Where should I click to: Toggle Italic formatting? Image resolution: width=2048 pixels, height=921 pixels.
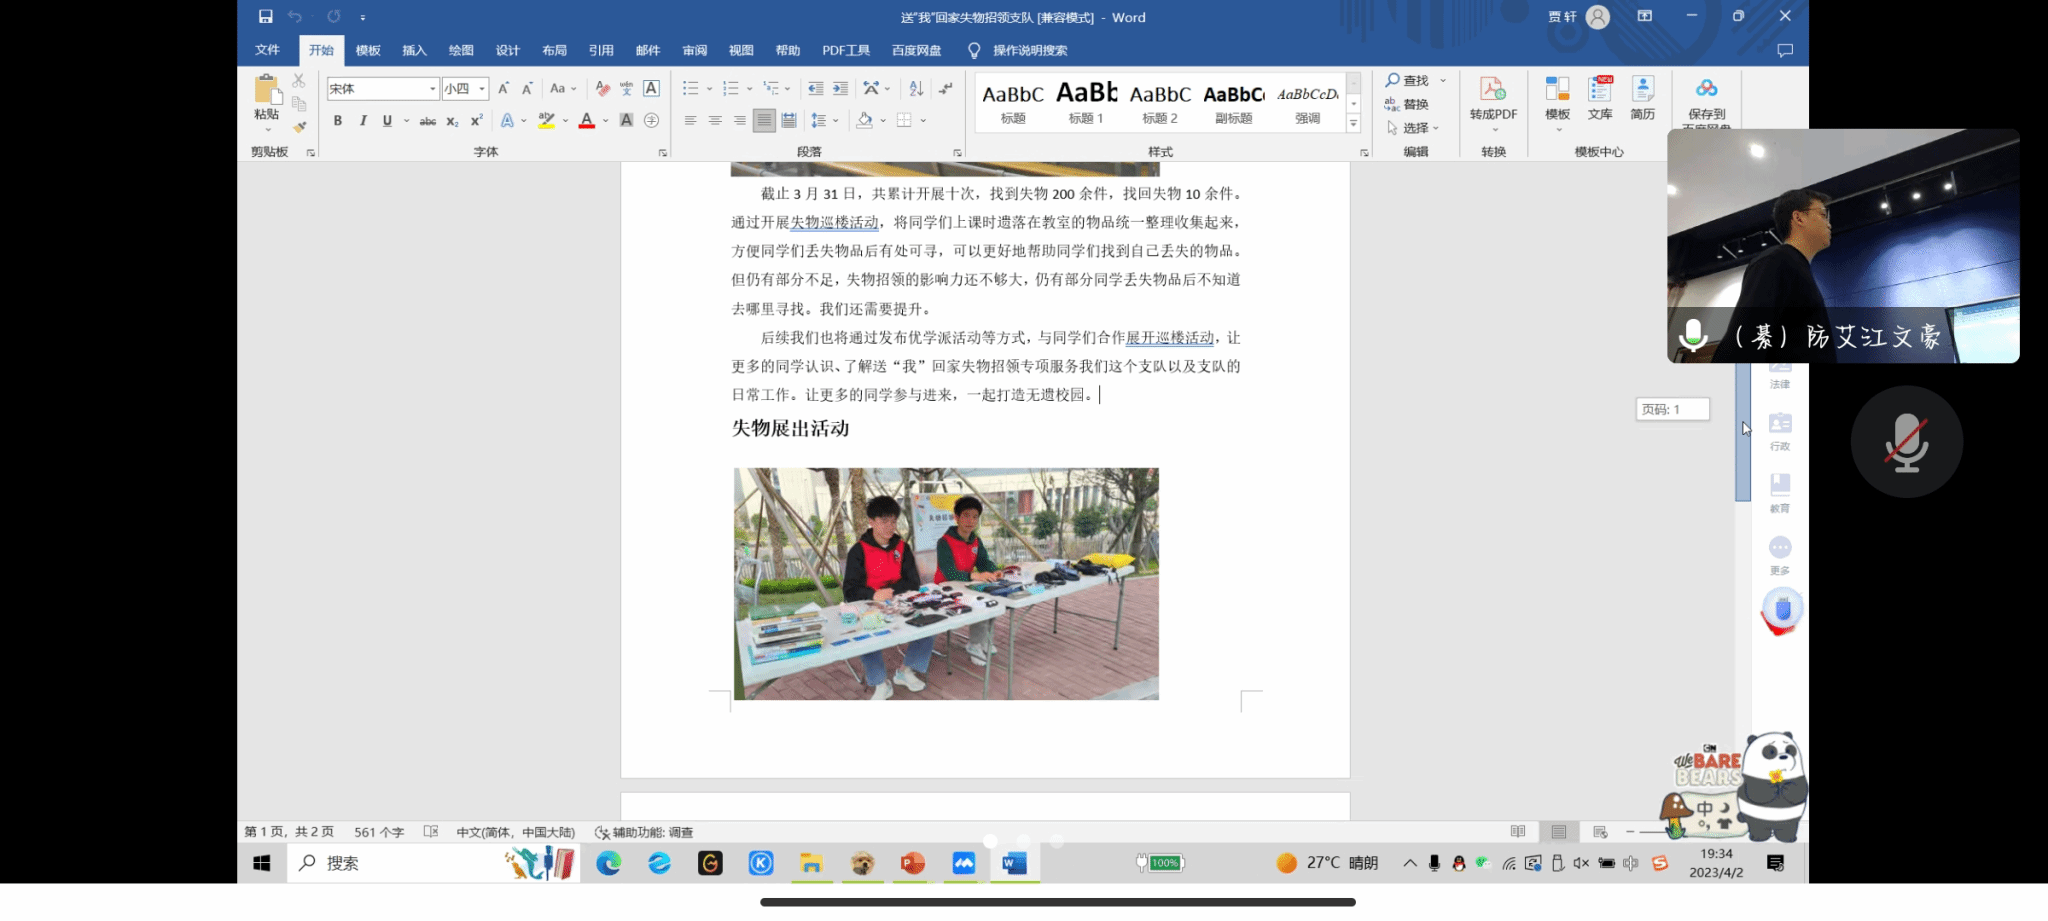(363, 121)
